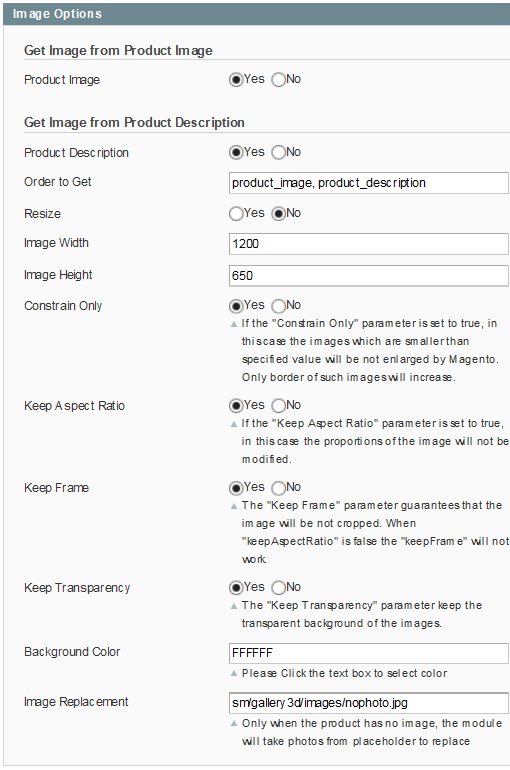This screenshot has height=770, width=510.
Task: Click the Image Replacement path field
Action: [369, 703]
